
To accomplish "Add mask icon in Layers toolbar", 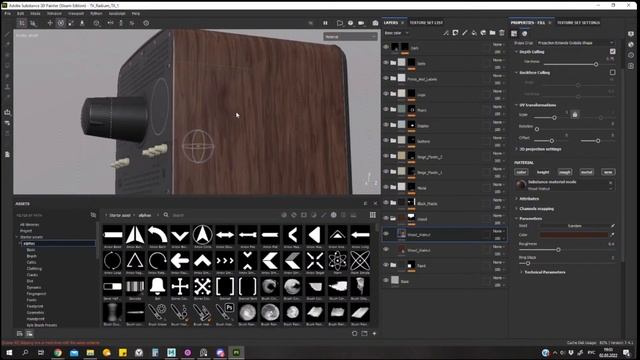I will click(x=456, y=33).
